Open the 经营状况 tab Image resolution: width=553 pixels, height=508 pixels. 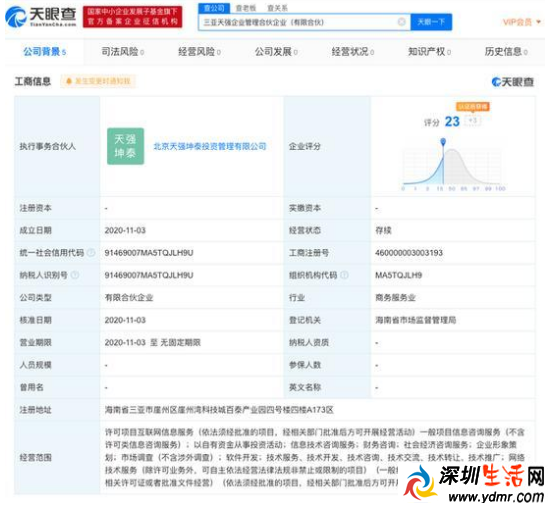click(x=353, y=52)
